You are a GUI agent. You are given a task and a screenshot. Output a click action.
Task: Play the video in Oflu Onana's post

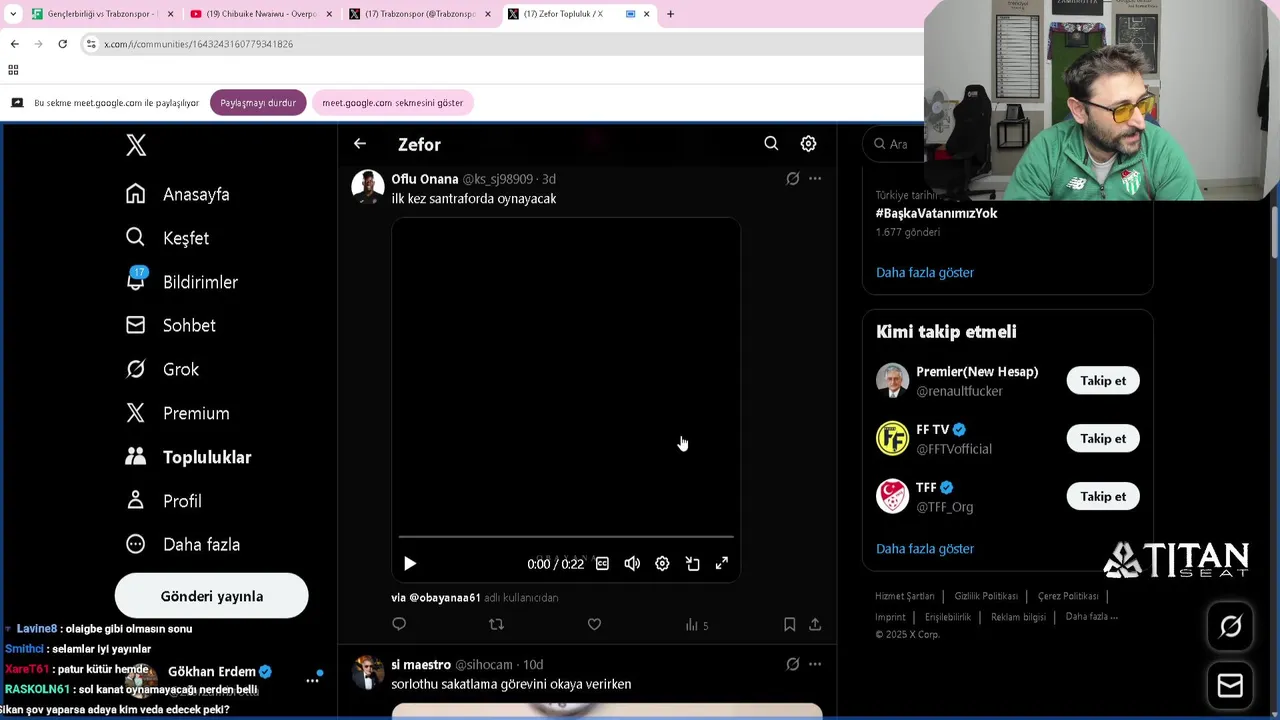point(410,564)
